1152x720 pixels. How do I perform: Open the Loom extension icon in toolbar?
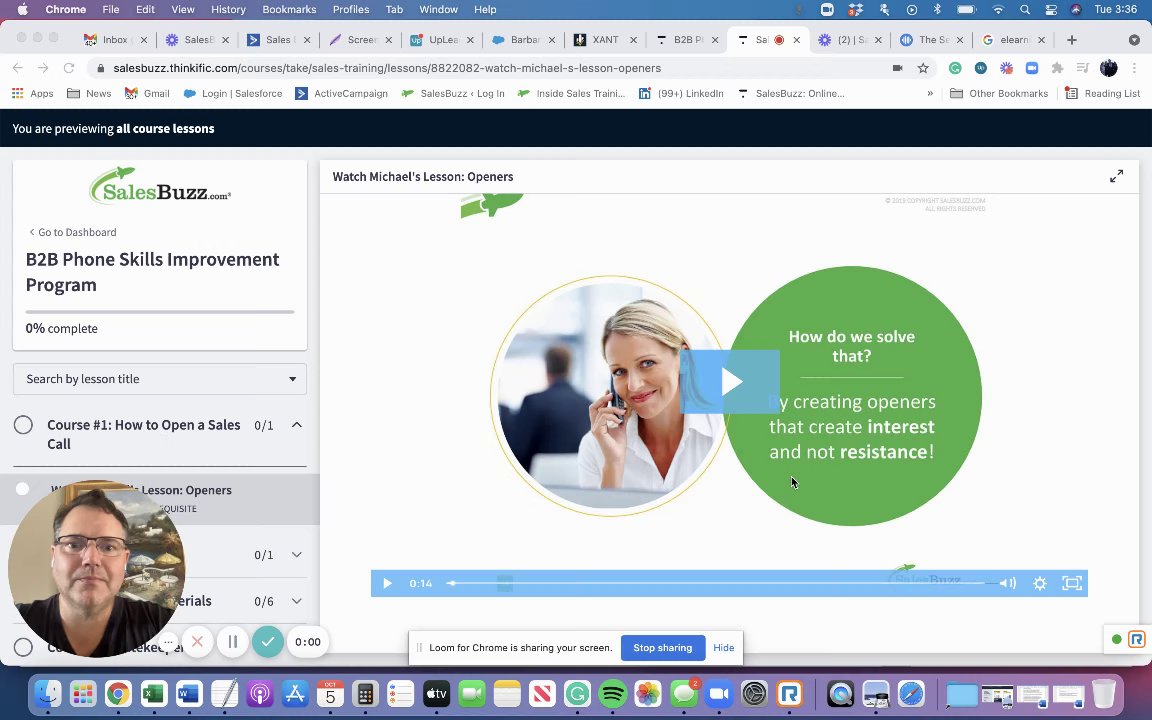pos(1007,68)
